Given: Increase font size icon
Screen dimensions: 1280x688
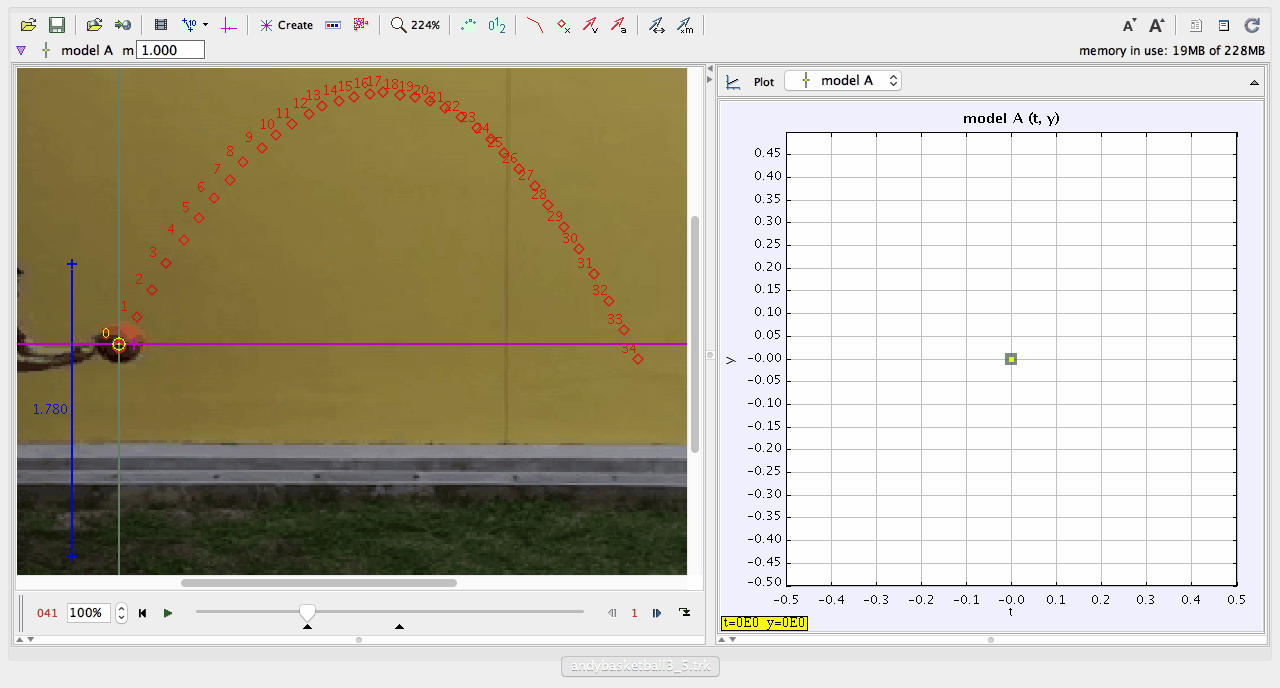Looking at the screenshot, I should point(1157,26).
